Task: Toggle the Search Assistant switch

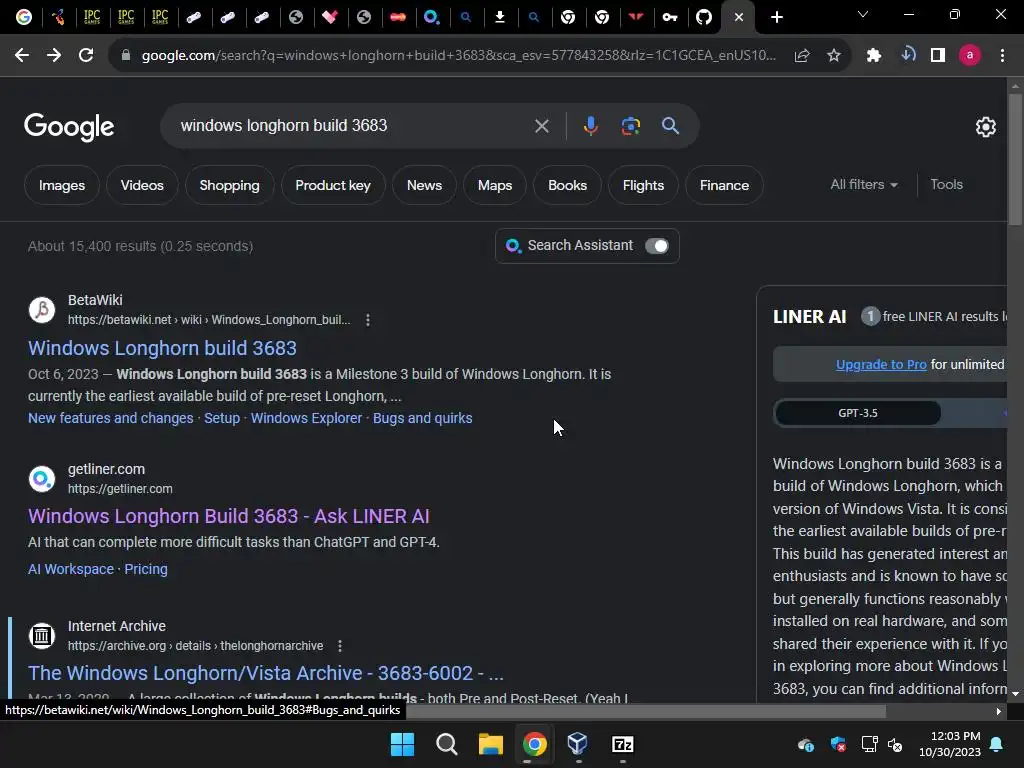Action: (x=657, y=246)
